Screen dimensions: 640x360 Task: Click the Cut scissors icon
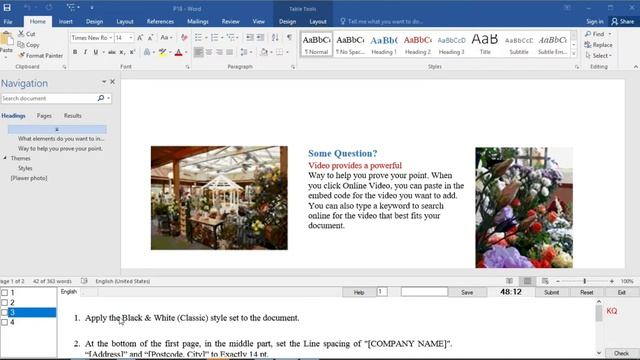[21, 34]
